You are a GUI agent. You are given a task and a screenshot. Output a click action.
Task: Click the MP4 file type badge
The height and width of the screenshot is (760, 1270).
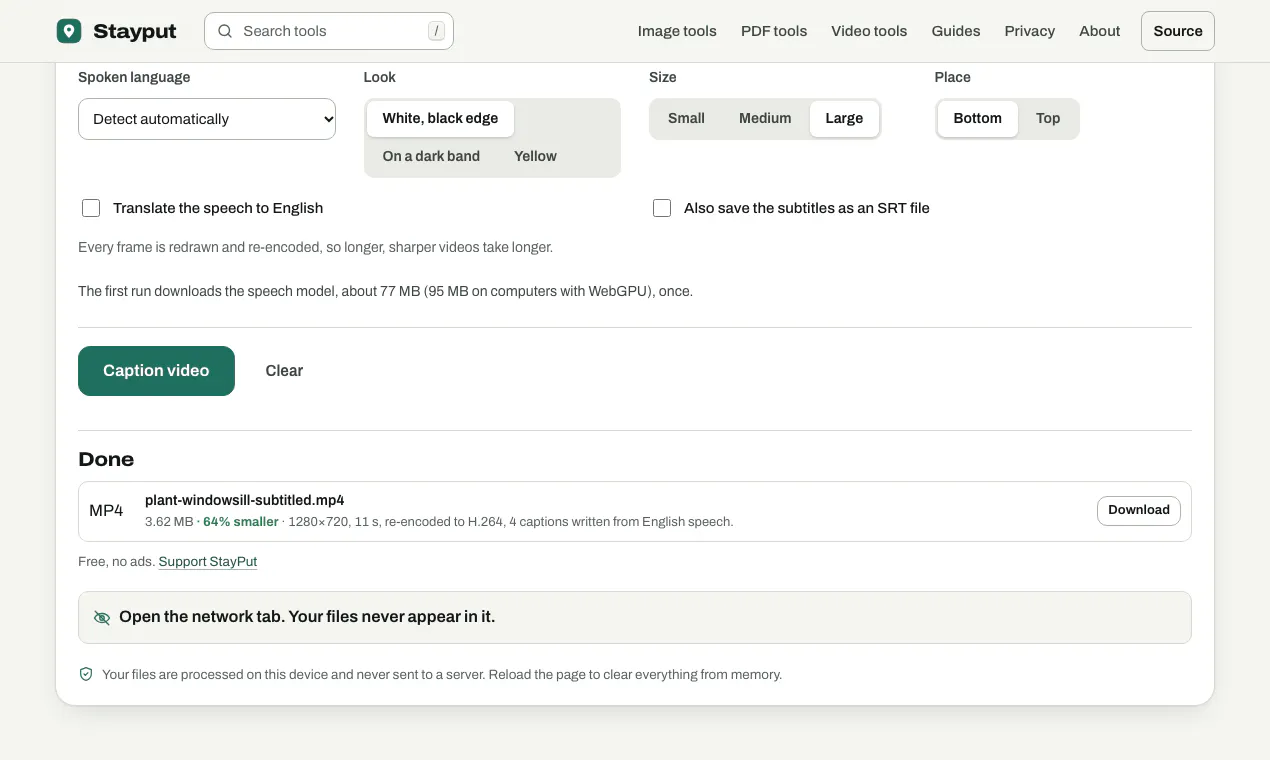[x=106, y=511]
